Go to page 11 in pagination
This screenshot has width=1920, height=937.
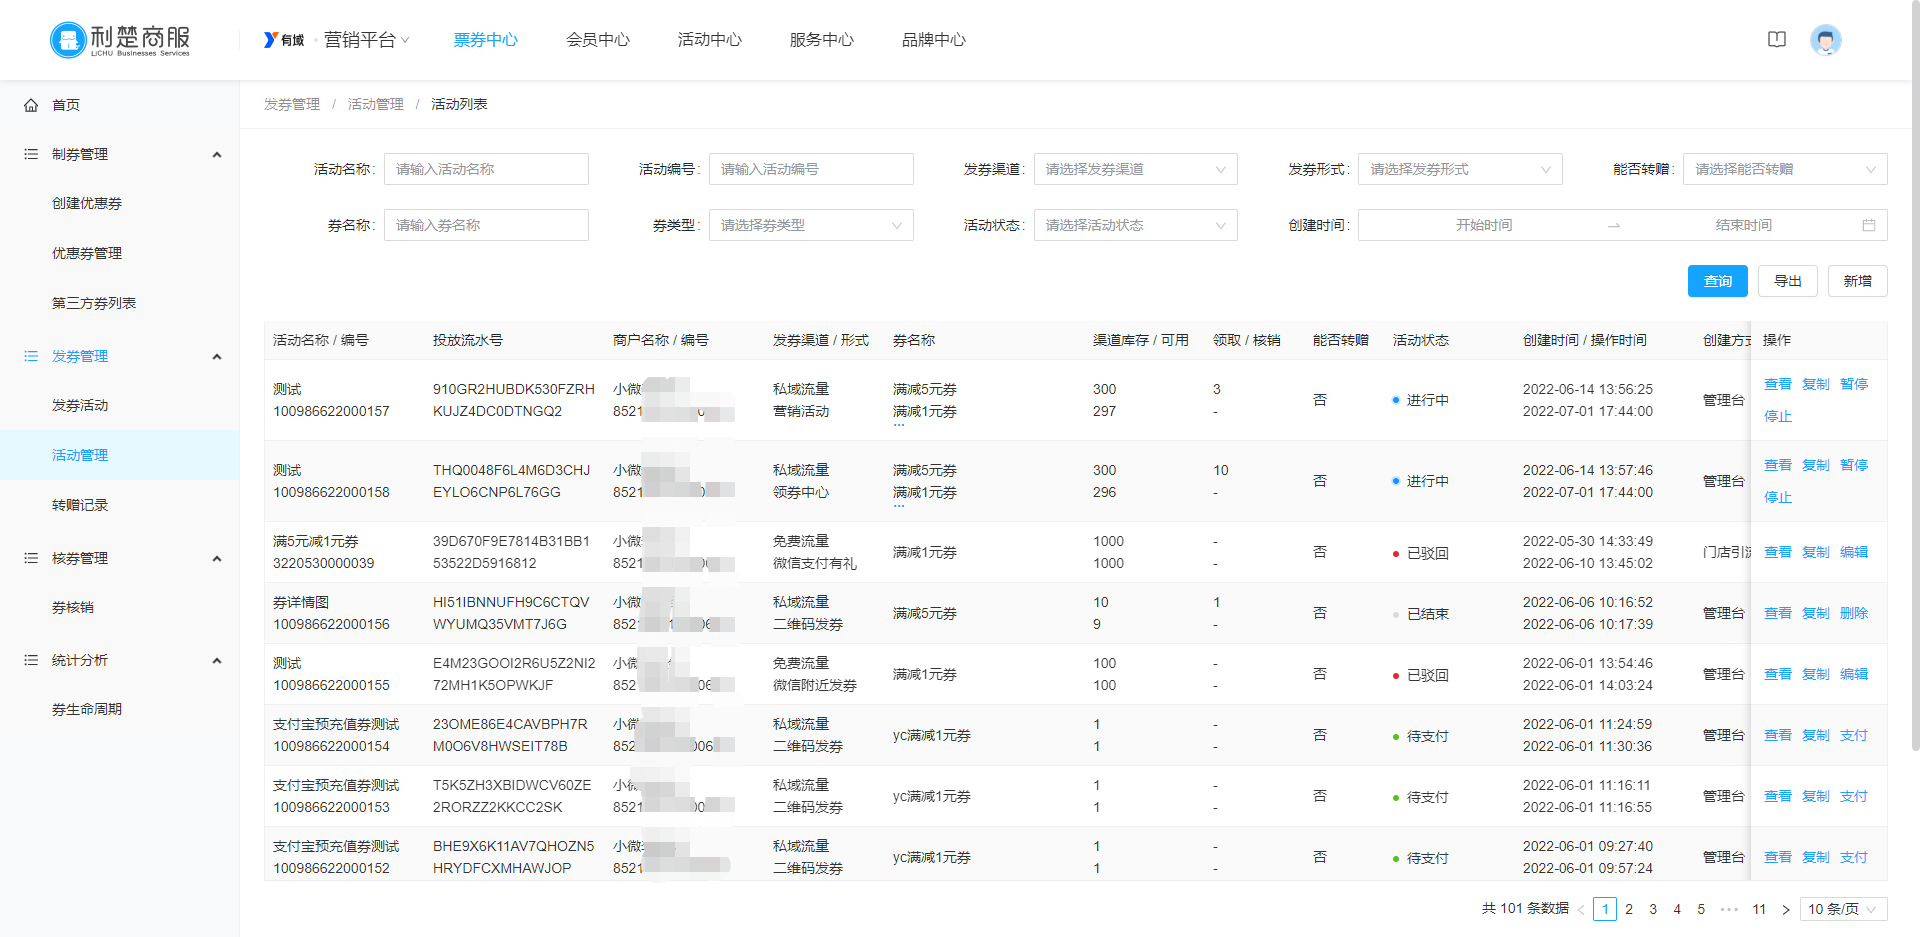1759,909
